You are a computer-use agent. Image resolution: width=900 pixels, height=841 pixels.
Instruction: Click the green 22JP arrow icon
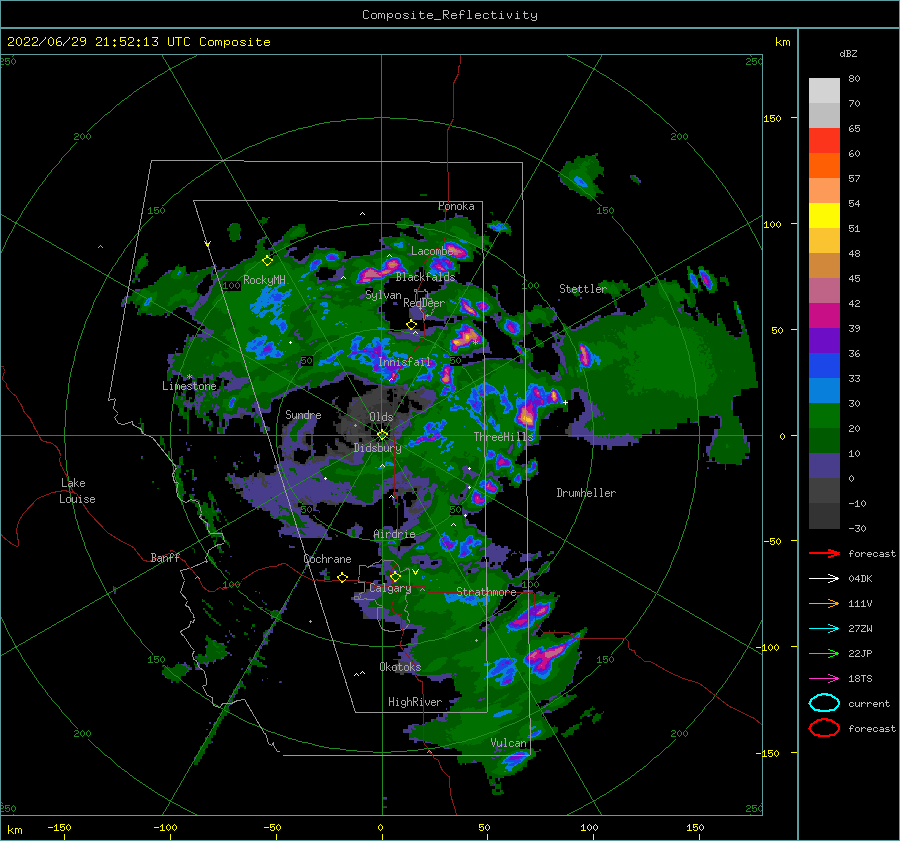click(824, 653)
